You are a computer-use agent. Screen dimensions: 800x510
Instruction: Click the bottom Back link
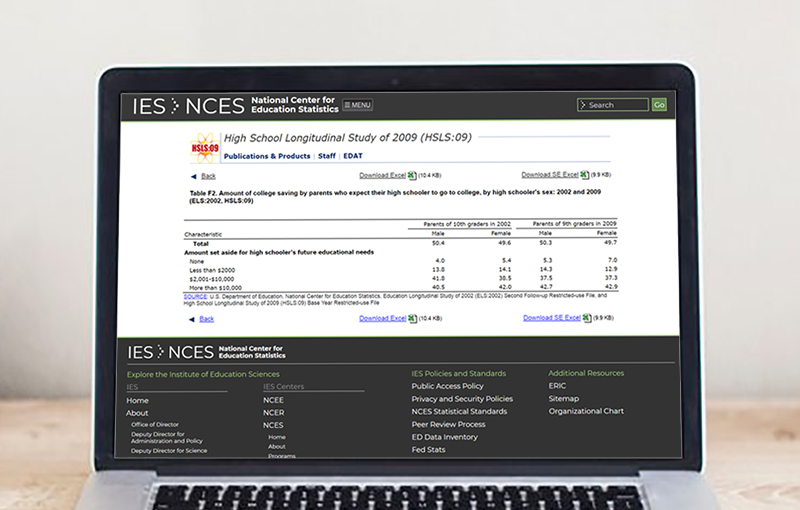[207, 319]
